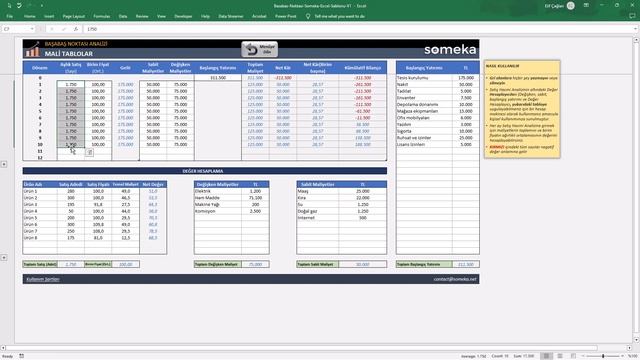Image resolution: width=640 pixels, height=360 pixels.
Task: Click the vertical scrollbar up arrow
Action: 636,40
